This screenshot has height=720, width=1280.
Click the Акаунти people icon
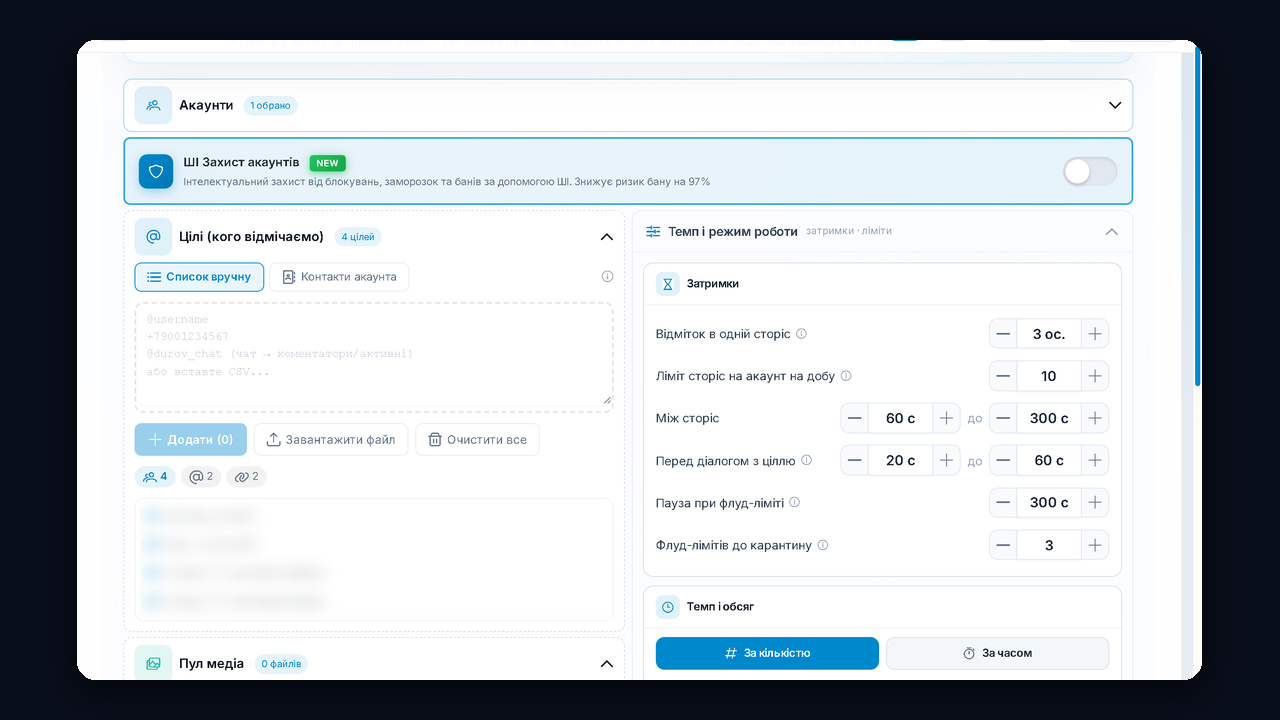[x=153, y=105]
